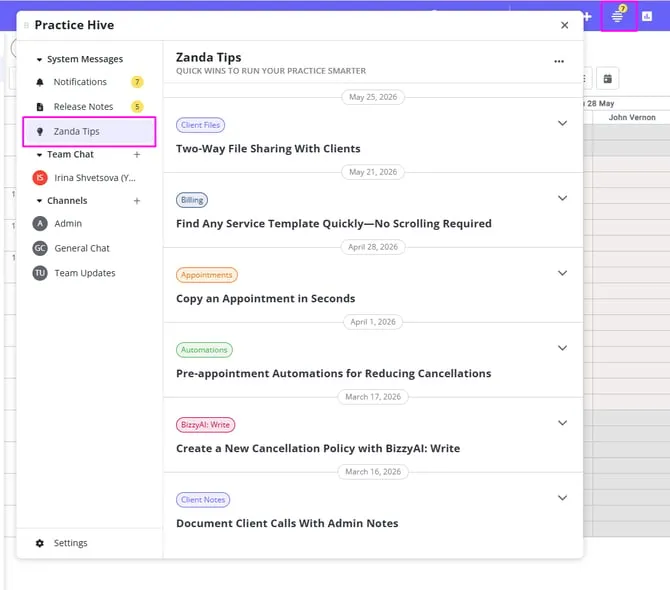Select Zanda Tips in the sidebar
The image size is (670, 590).
pyautogui.click(x=89, y=132)
